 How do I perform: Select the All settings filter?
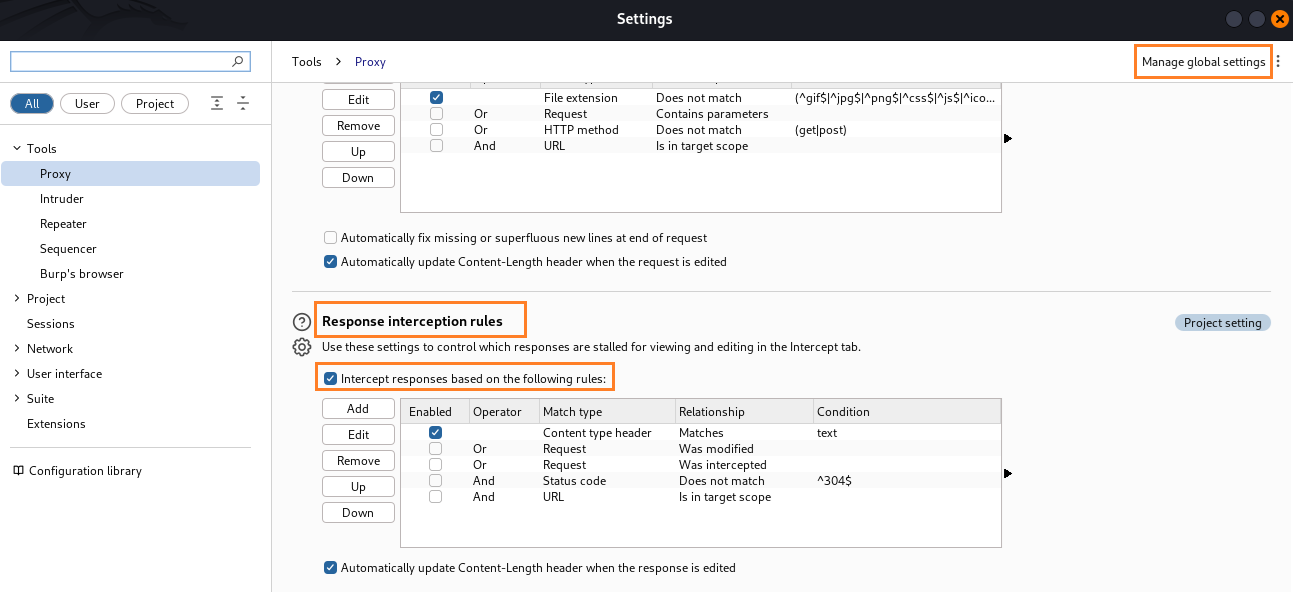point(32,103)
